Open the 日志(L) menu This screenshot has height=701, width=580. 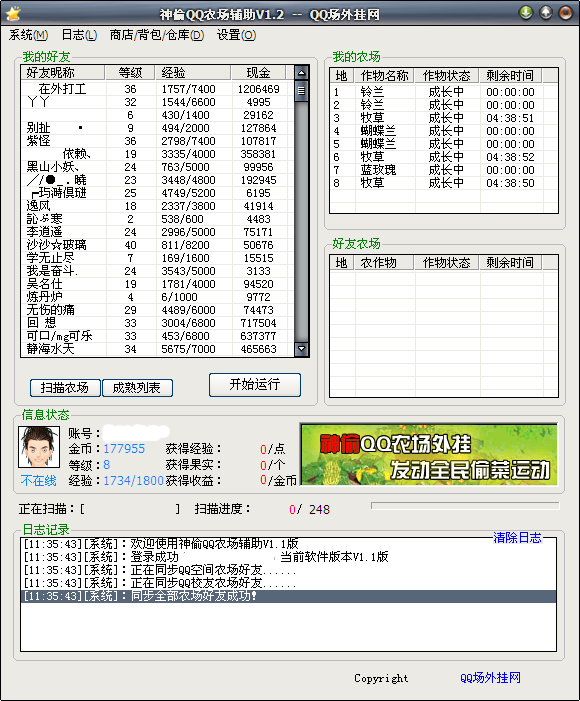pyautogui.click(x=79, y=35)
